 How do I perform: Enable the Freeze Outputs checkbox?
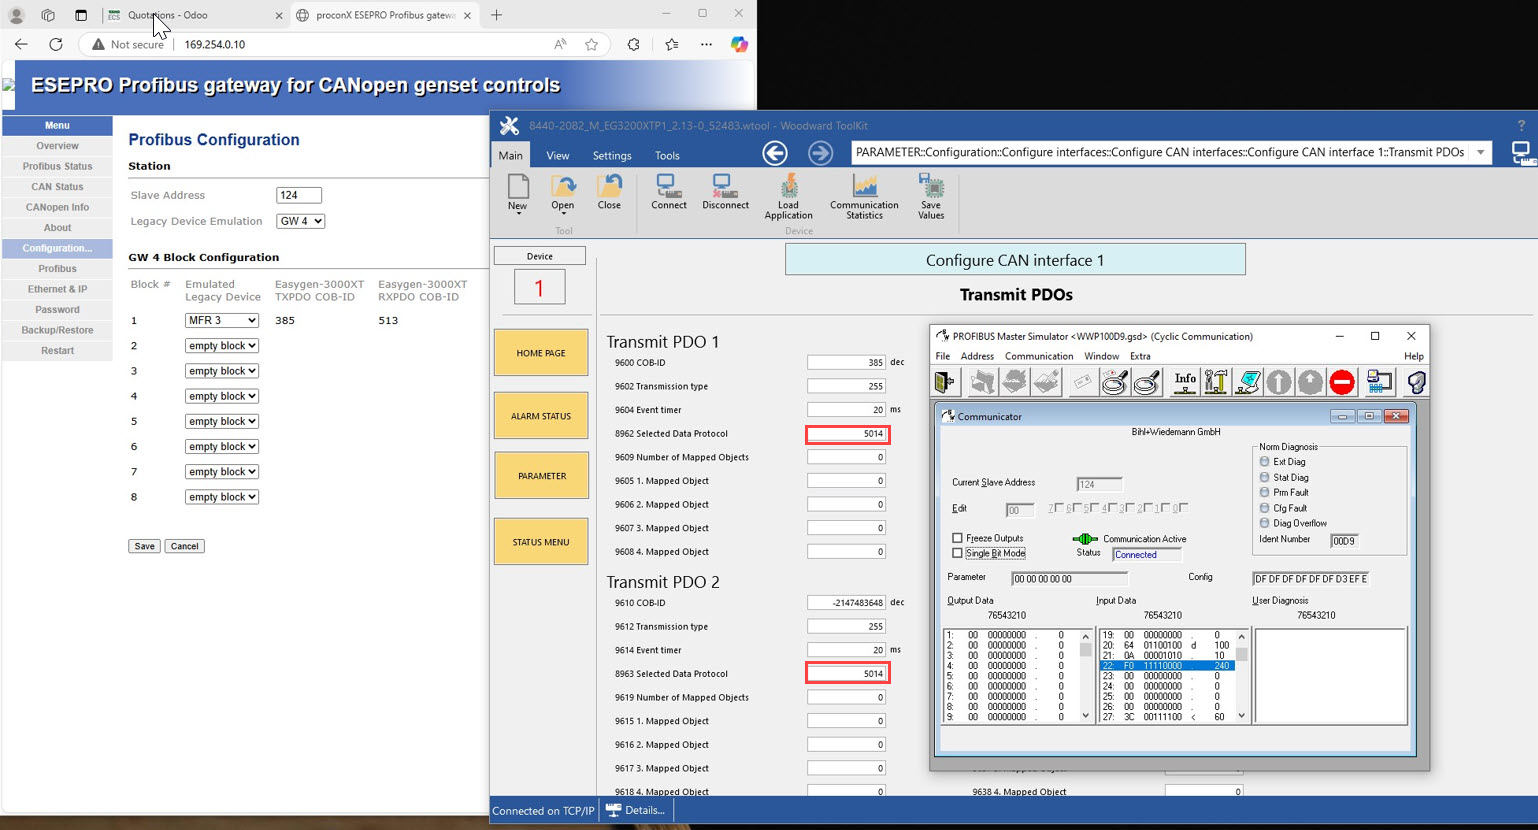pyautogui.click(x=958, y=538)
